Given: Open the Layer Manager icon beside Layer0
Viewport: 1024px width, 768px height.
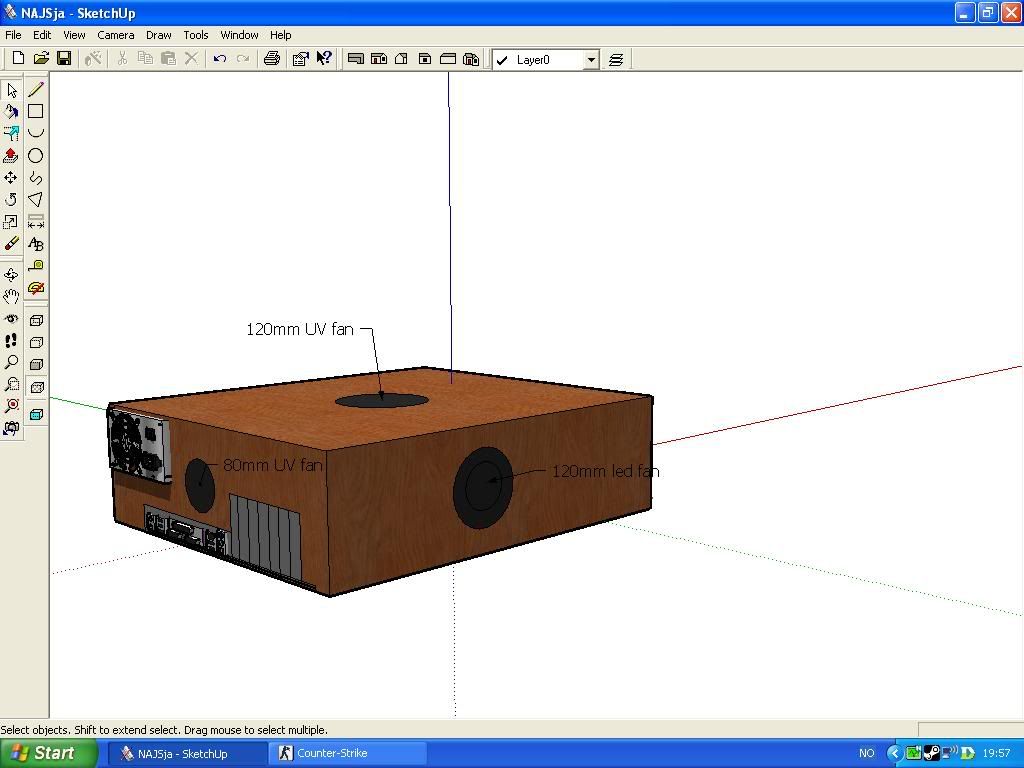Looking at the screenshot, I should [x=616, y=60].
